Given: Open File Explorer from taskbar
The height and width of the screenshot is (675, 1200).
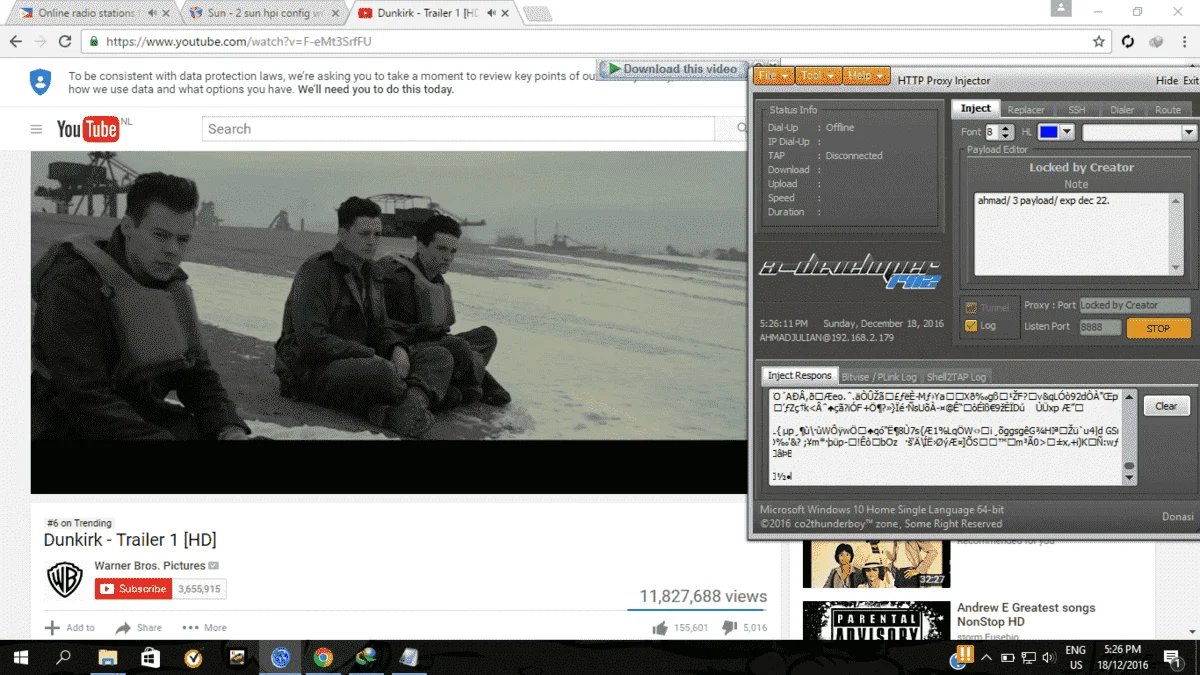Looking at the screenshot, I should (x=108, y=657).
